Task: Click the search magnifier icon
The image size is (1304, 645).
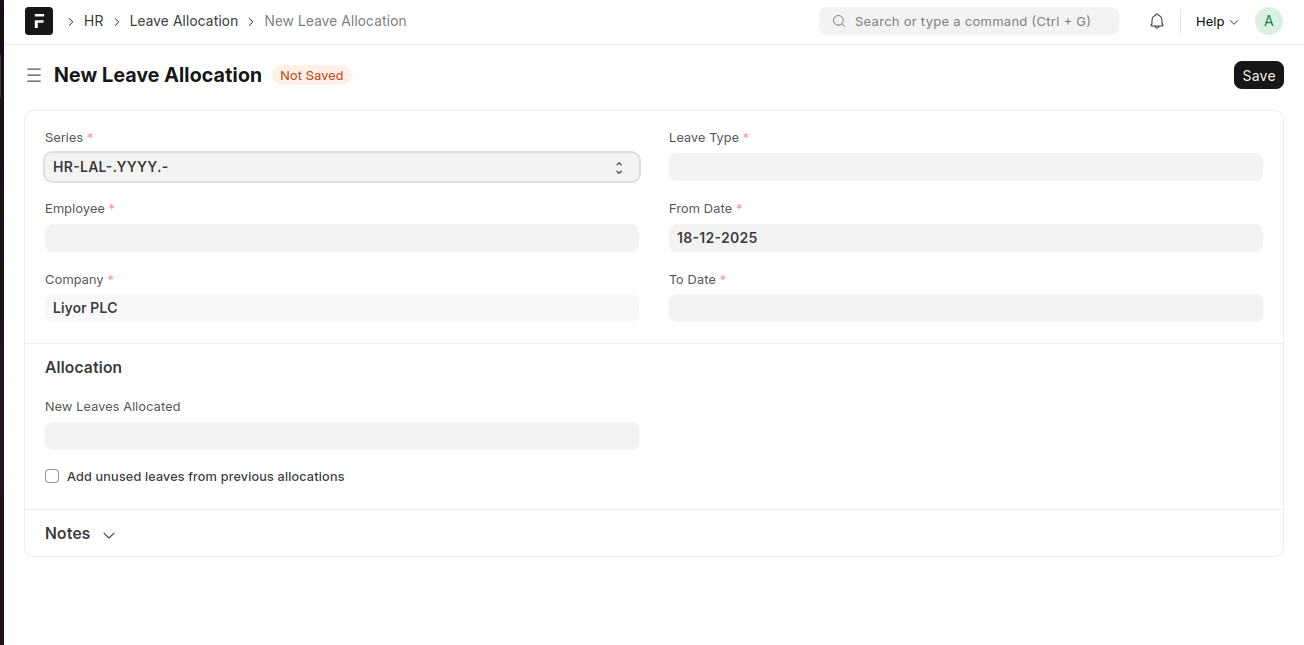Action: pos(839,21)
